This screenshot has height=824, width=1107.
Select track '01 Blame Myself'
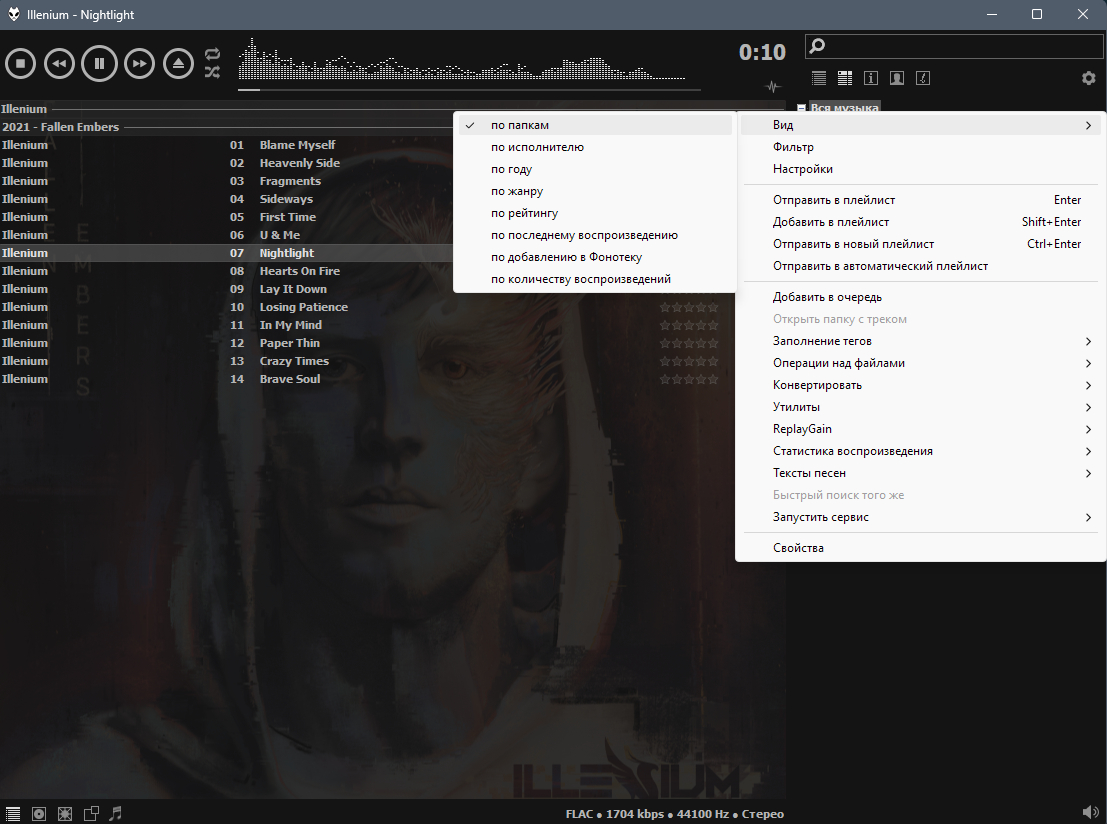[x=226, y=145]
